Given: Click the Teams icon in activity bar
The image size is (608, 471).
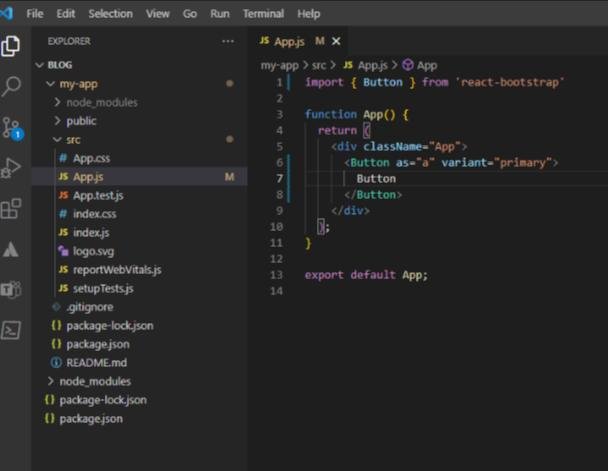Looking at the screenshot, I should [x=11, y=289].
